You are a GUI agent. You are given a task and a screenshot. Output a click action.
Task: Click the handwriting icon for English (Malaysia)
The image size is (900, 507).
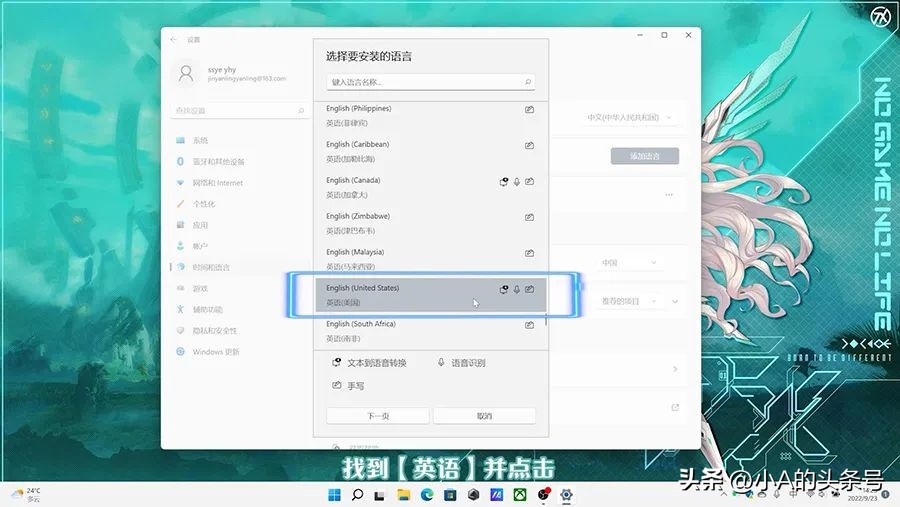pos(529,253)
